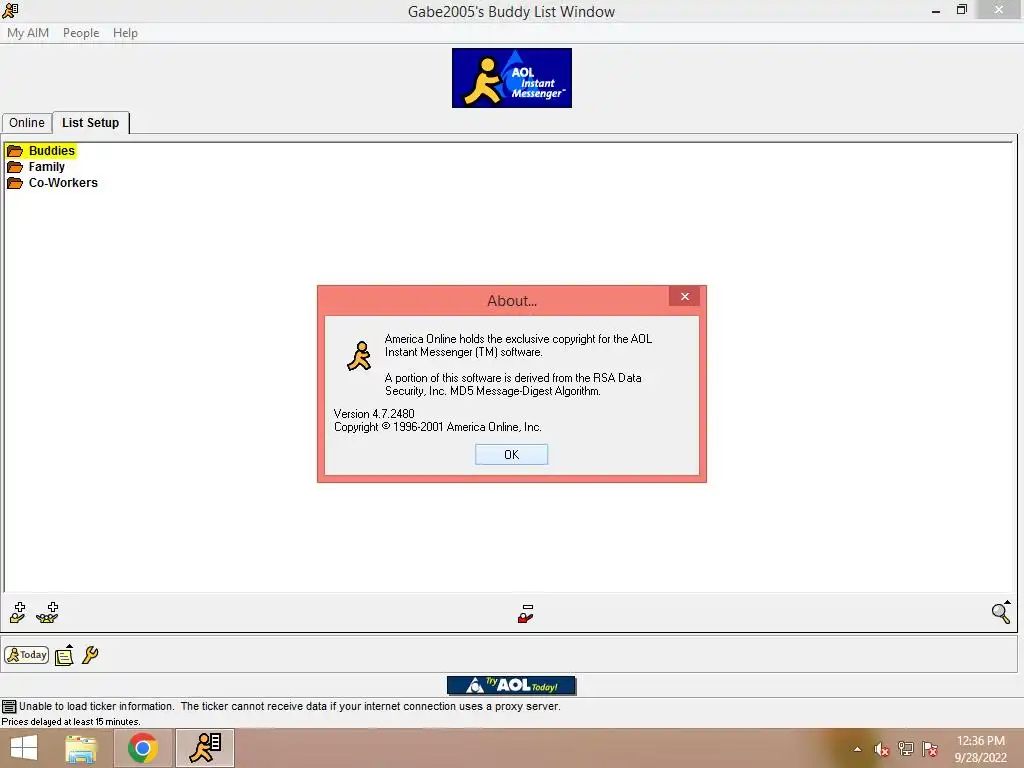The height and width of the screenshot is (768, 1024).
Task: Click the Add a Buddy icon
Action: [18, 613]
